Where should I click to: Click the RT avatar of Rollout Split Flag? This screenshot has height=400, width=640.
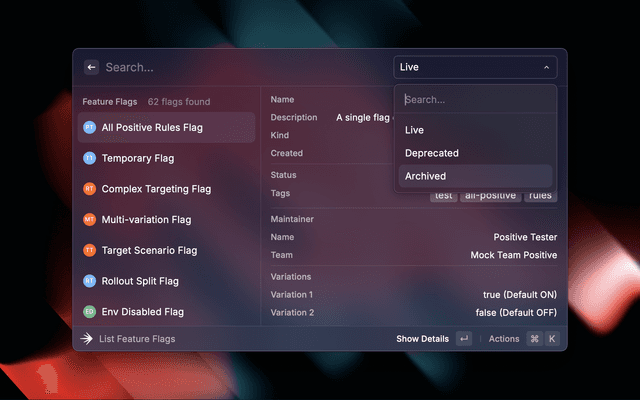89,281
